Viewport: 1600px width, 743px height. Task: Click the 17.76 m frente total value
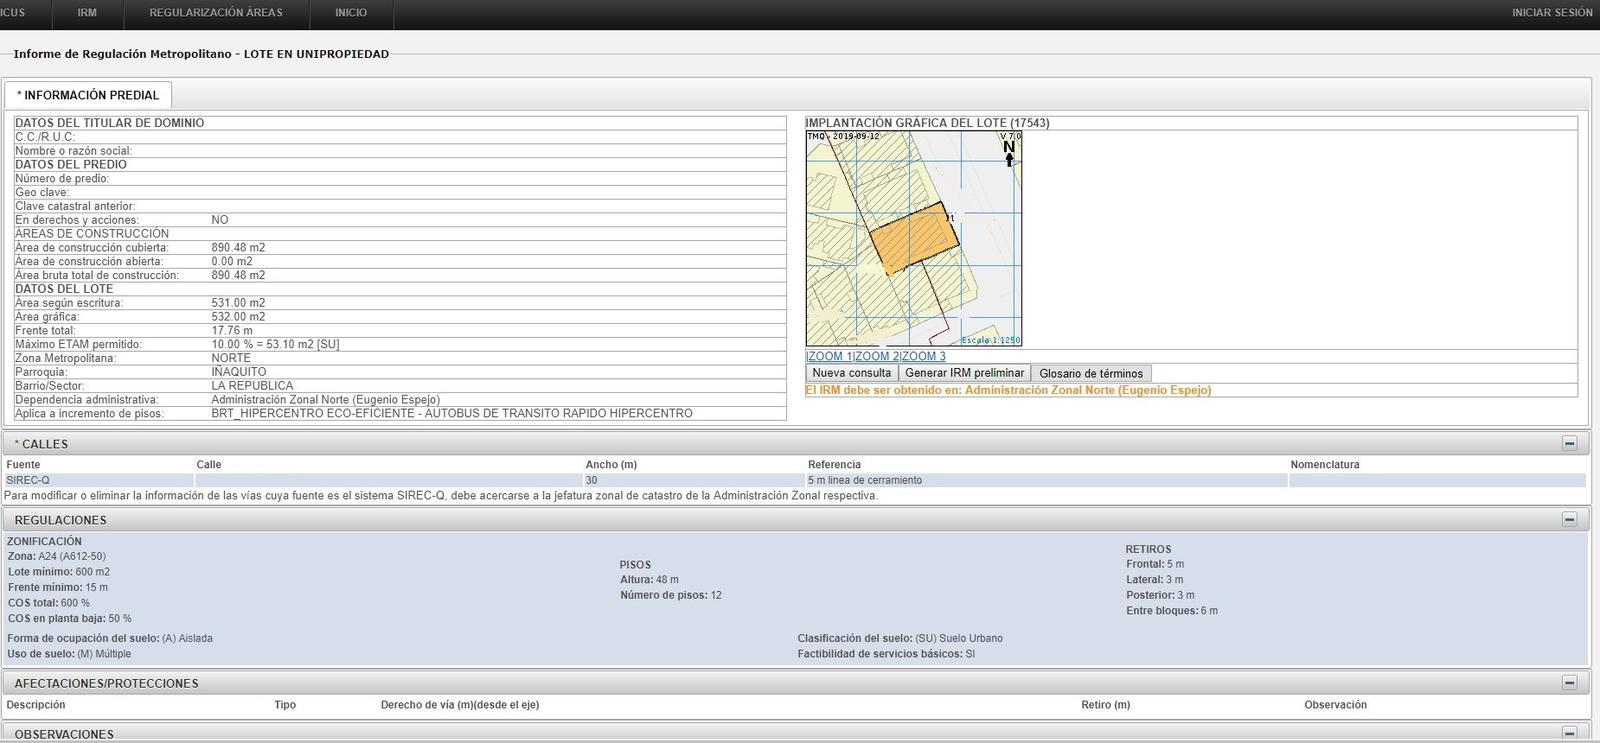[x=232, y=330]
